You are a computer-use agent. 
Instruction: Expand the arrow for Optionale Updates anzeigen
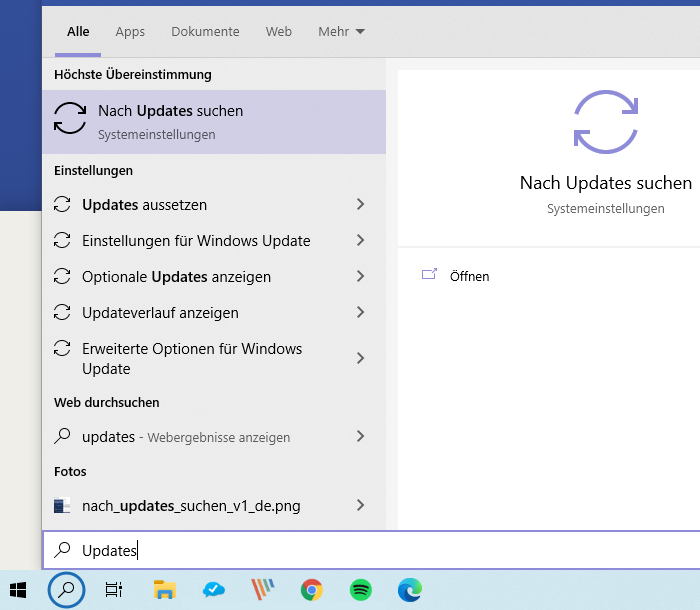click(361, 276)
